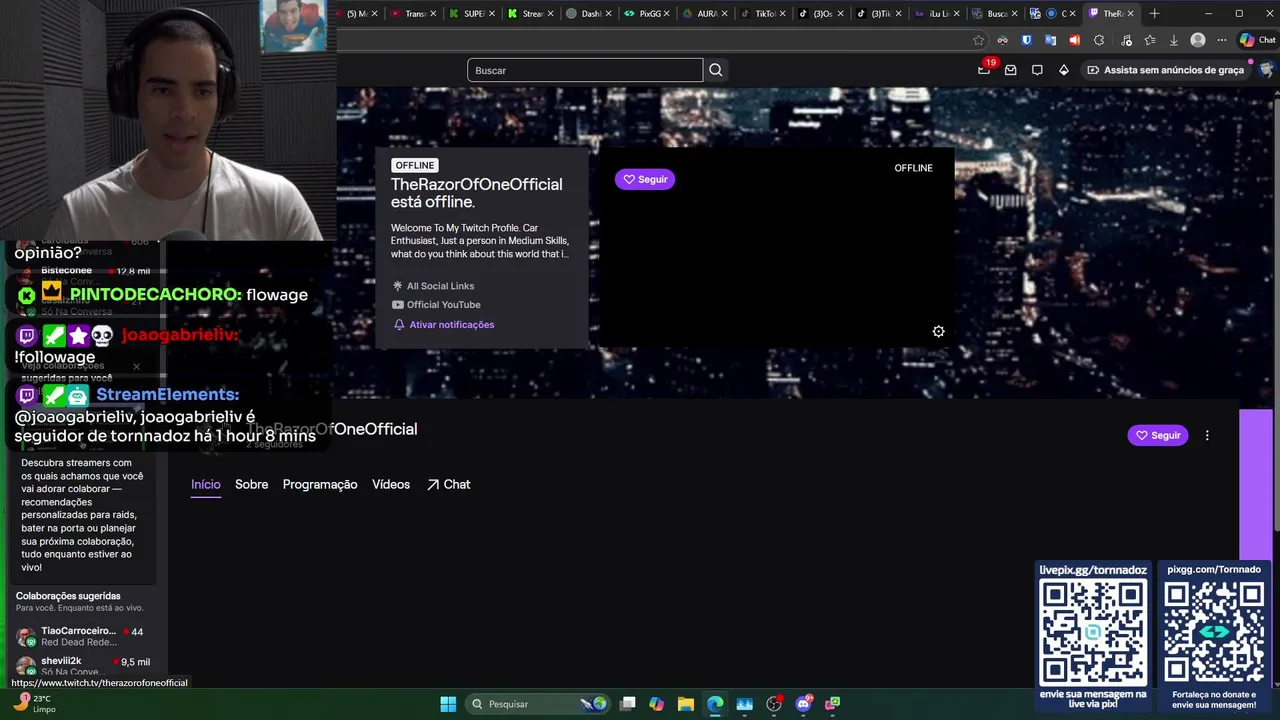Switch to the PixGG browser tab

click(647, 14)
